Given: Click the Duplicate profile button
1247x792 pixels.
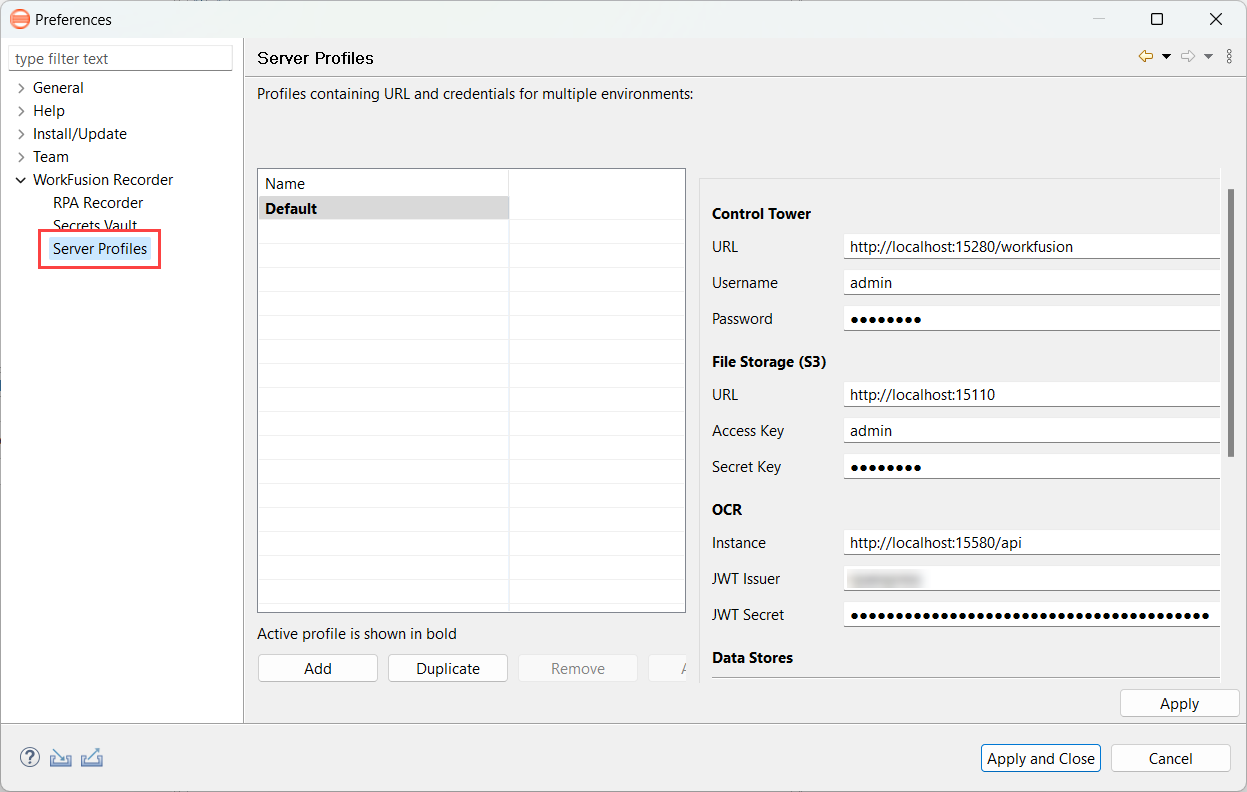Looking at the screenshot, I should point(448,669).
